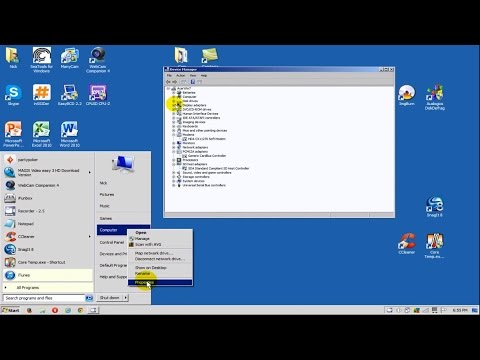Open Core Temp desktop shortcut
The width and height of the screenshot is (480, 360).
tap(435, 246)
